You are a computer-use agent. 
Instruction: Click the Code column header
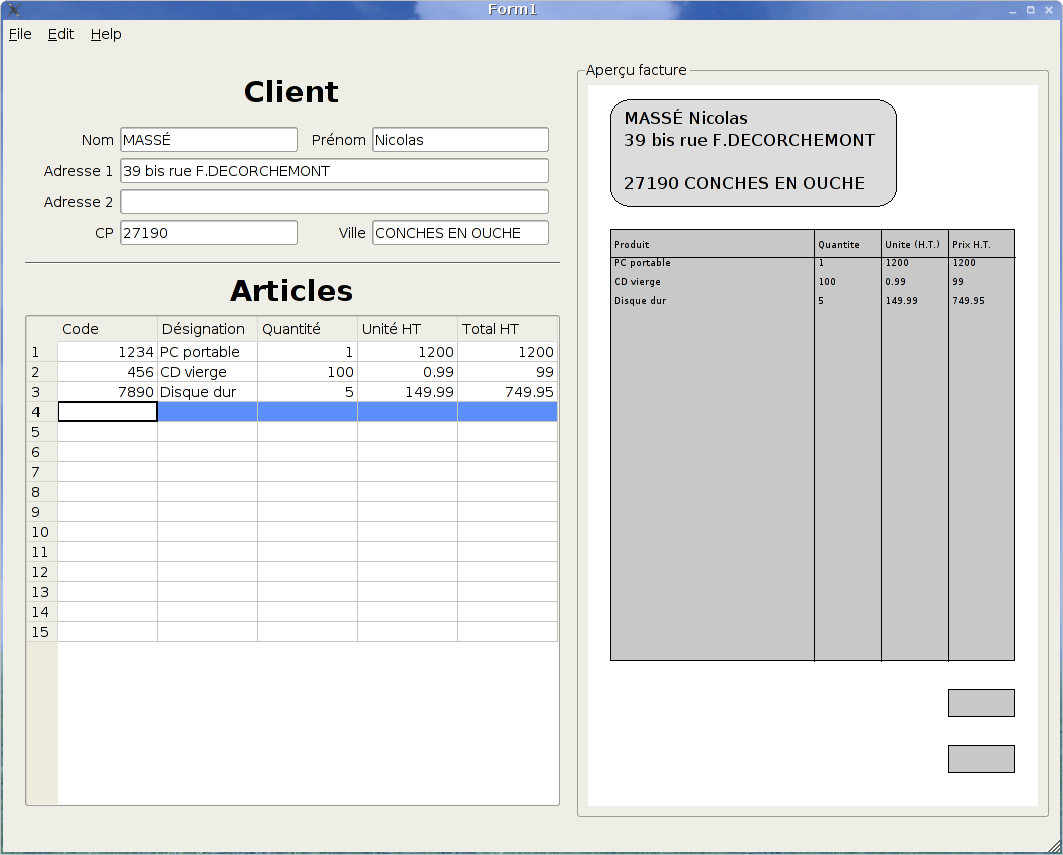click(107, 329)
